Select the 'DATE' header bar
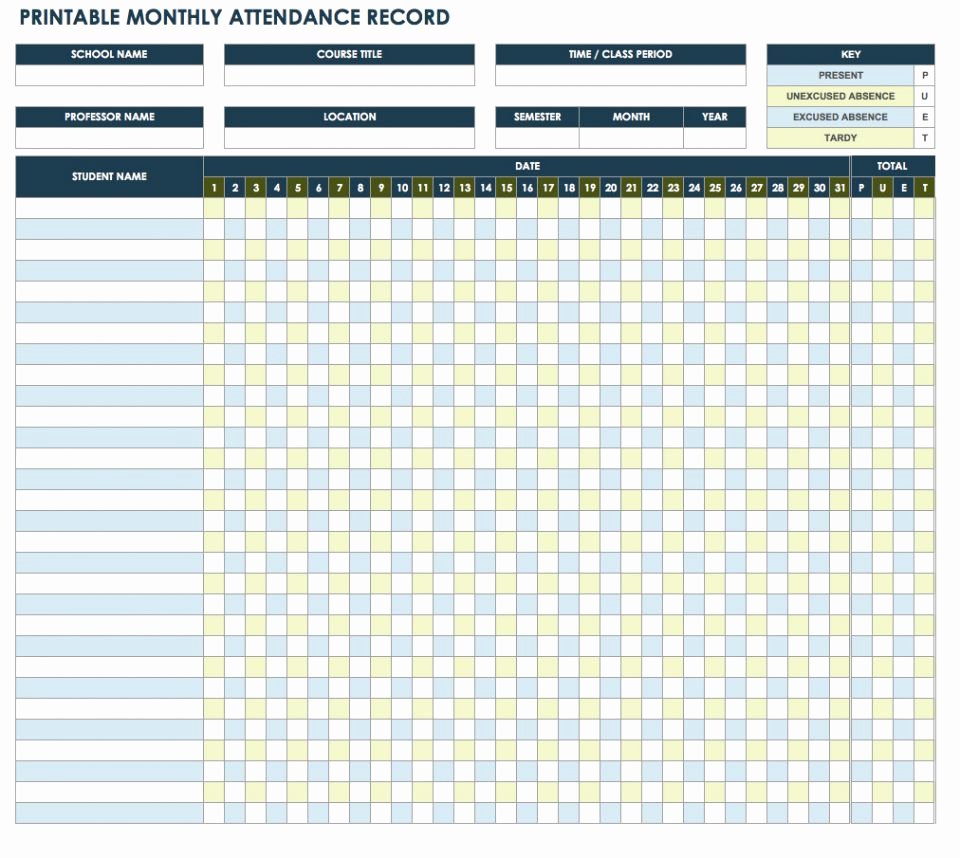 coord(527,166)
